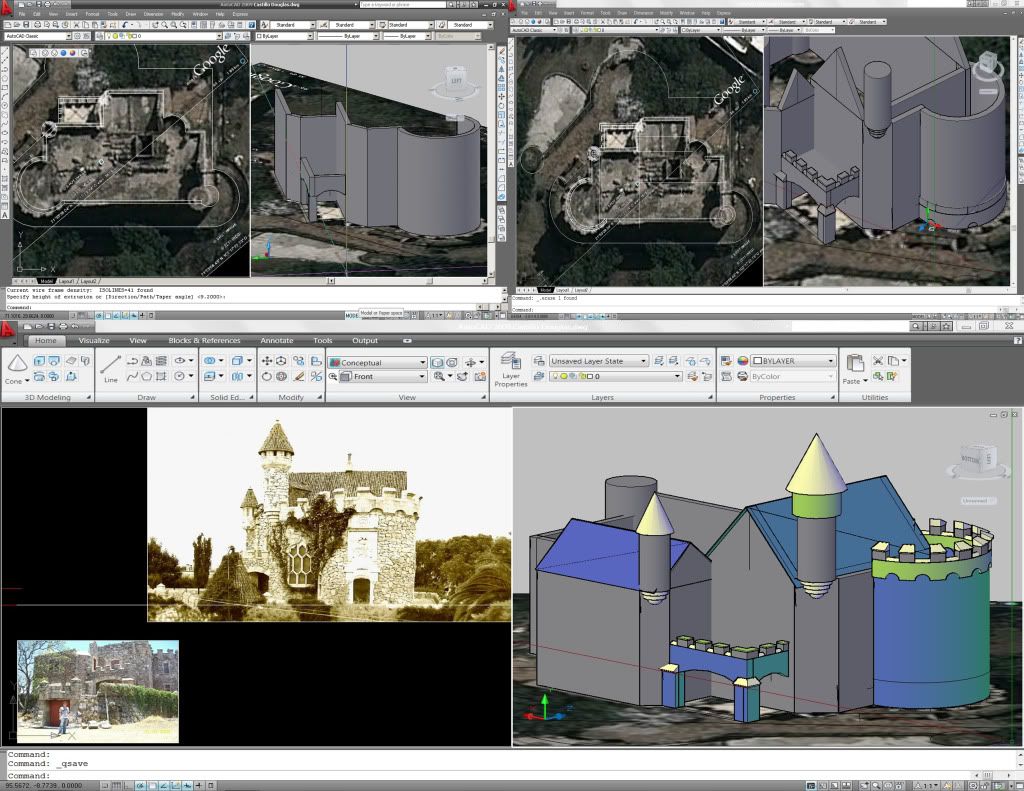Click the ribbon minimize toggle button
This screenshot has height=791, width=1024.
pos(408,340)
